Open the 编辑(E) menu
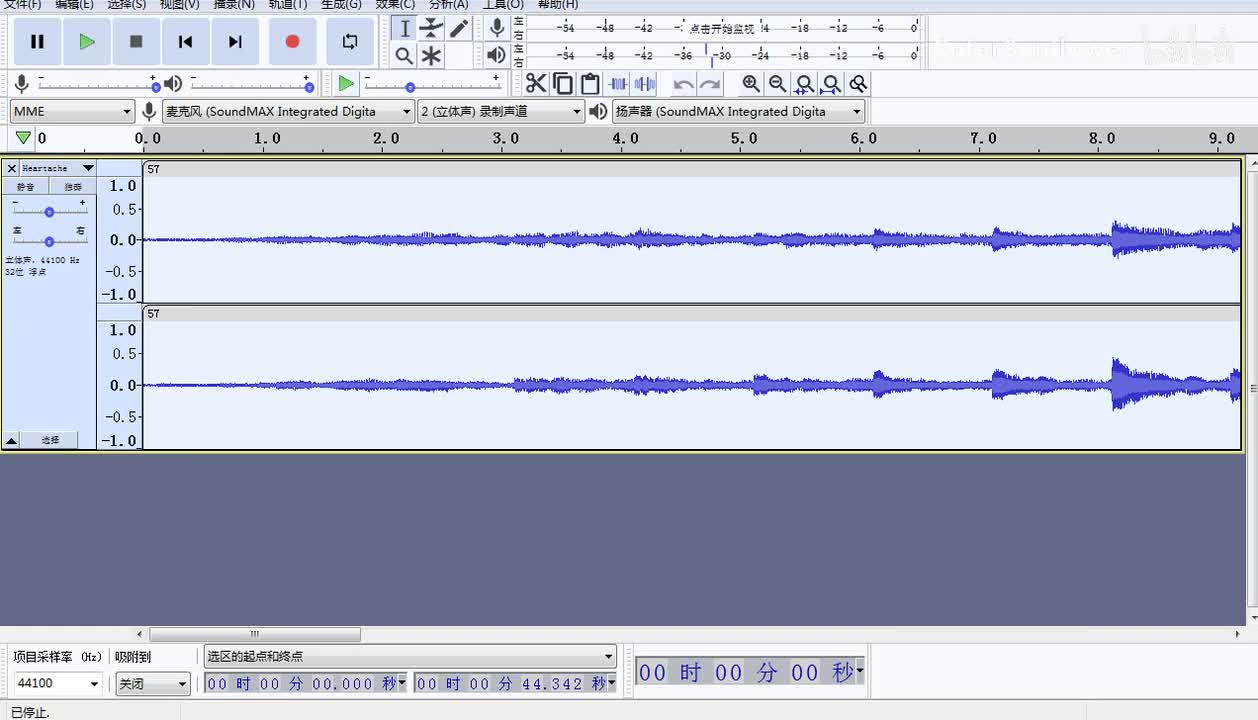Screen dimensions: 1258x720 pyautogui.click(x=74, y=5)
